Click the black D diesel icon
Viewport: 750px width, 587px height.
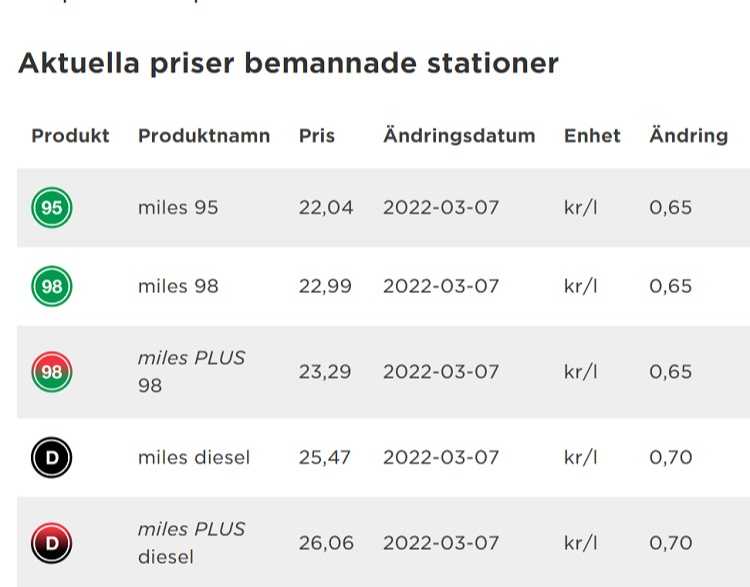(x=52, y=457)
